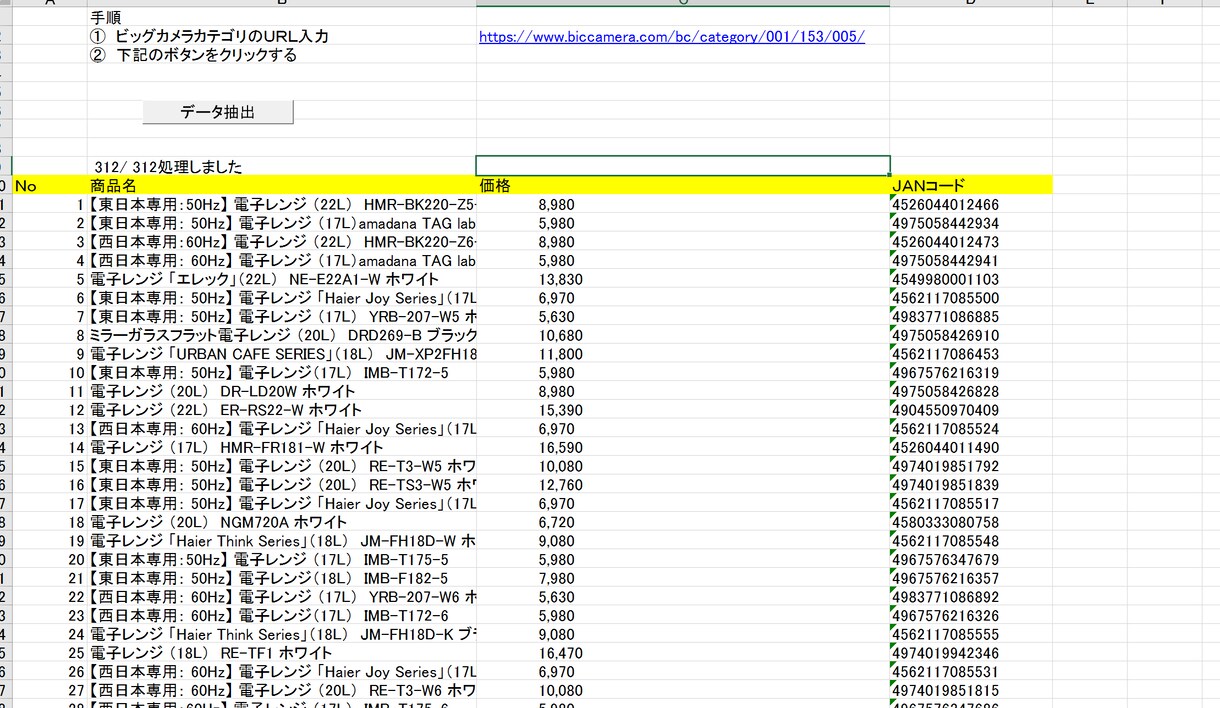
Task: Select product 電子レンジ(18L) IMB-F182-5
Action: (x=282, y=578)
